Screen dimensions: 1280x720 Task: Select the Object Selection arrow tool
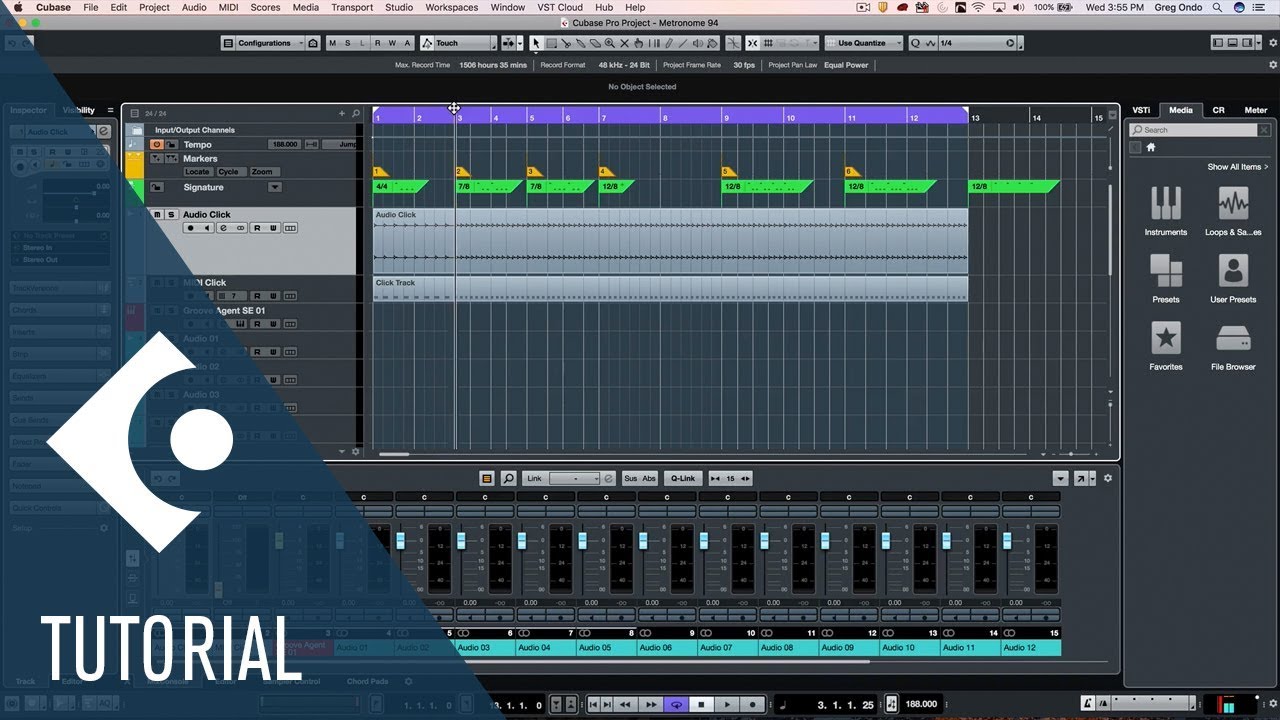coord(537,43)
